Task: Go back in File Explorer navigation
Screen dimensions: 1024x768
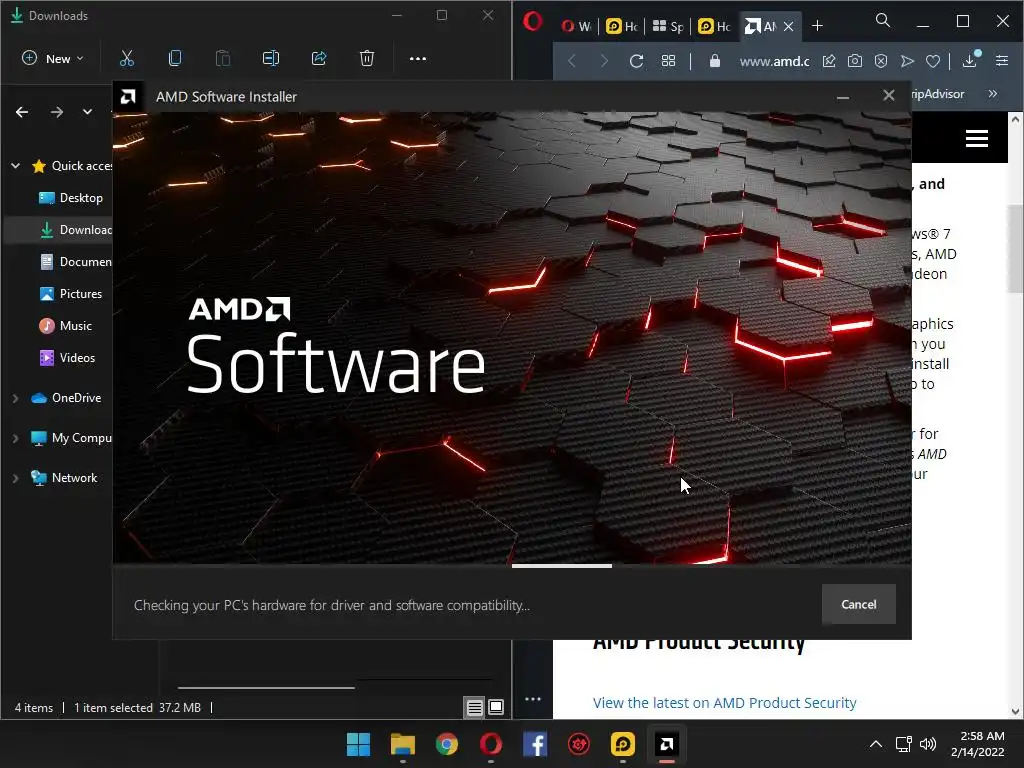Action: pyautogui.click(x=22, y=112)
